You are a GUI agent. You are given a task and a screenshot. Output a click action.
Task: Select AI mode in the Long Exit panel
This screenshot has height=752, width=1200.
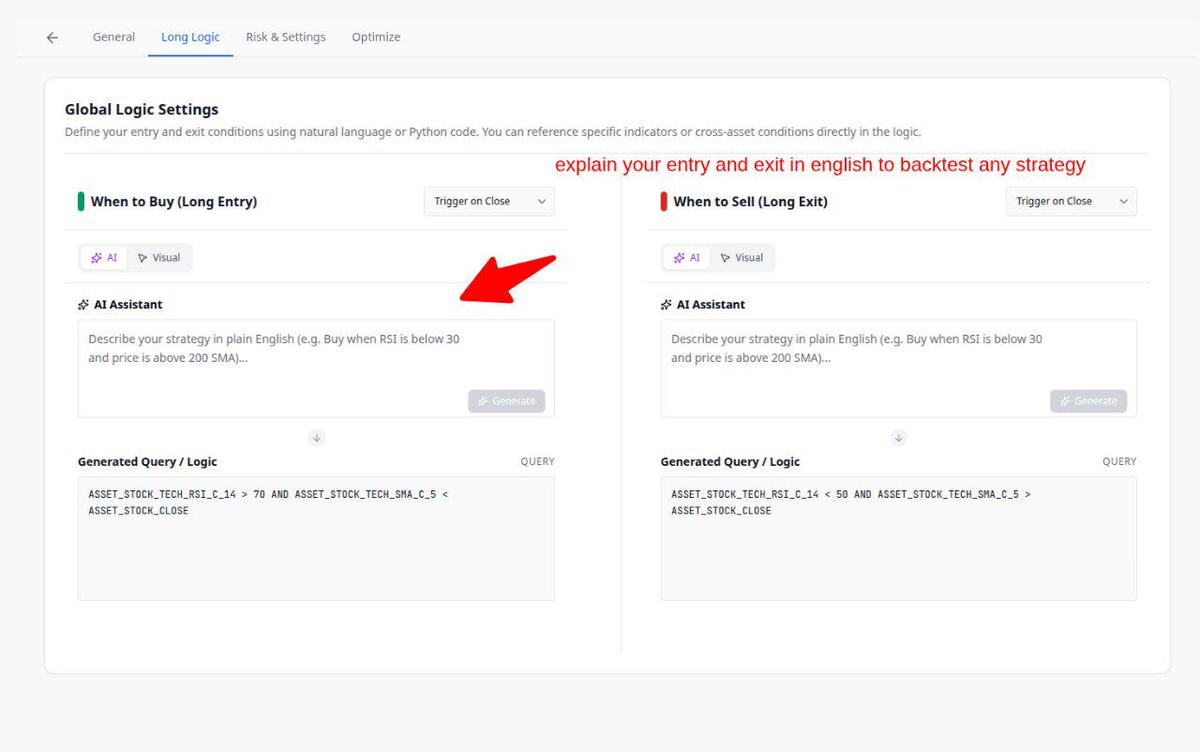tap(687, 258)
